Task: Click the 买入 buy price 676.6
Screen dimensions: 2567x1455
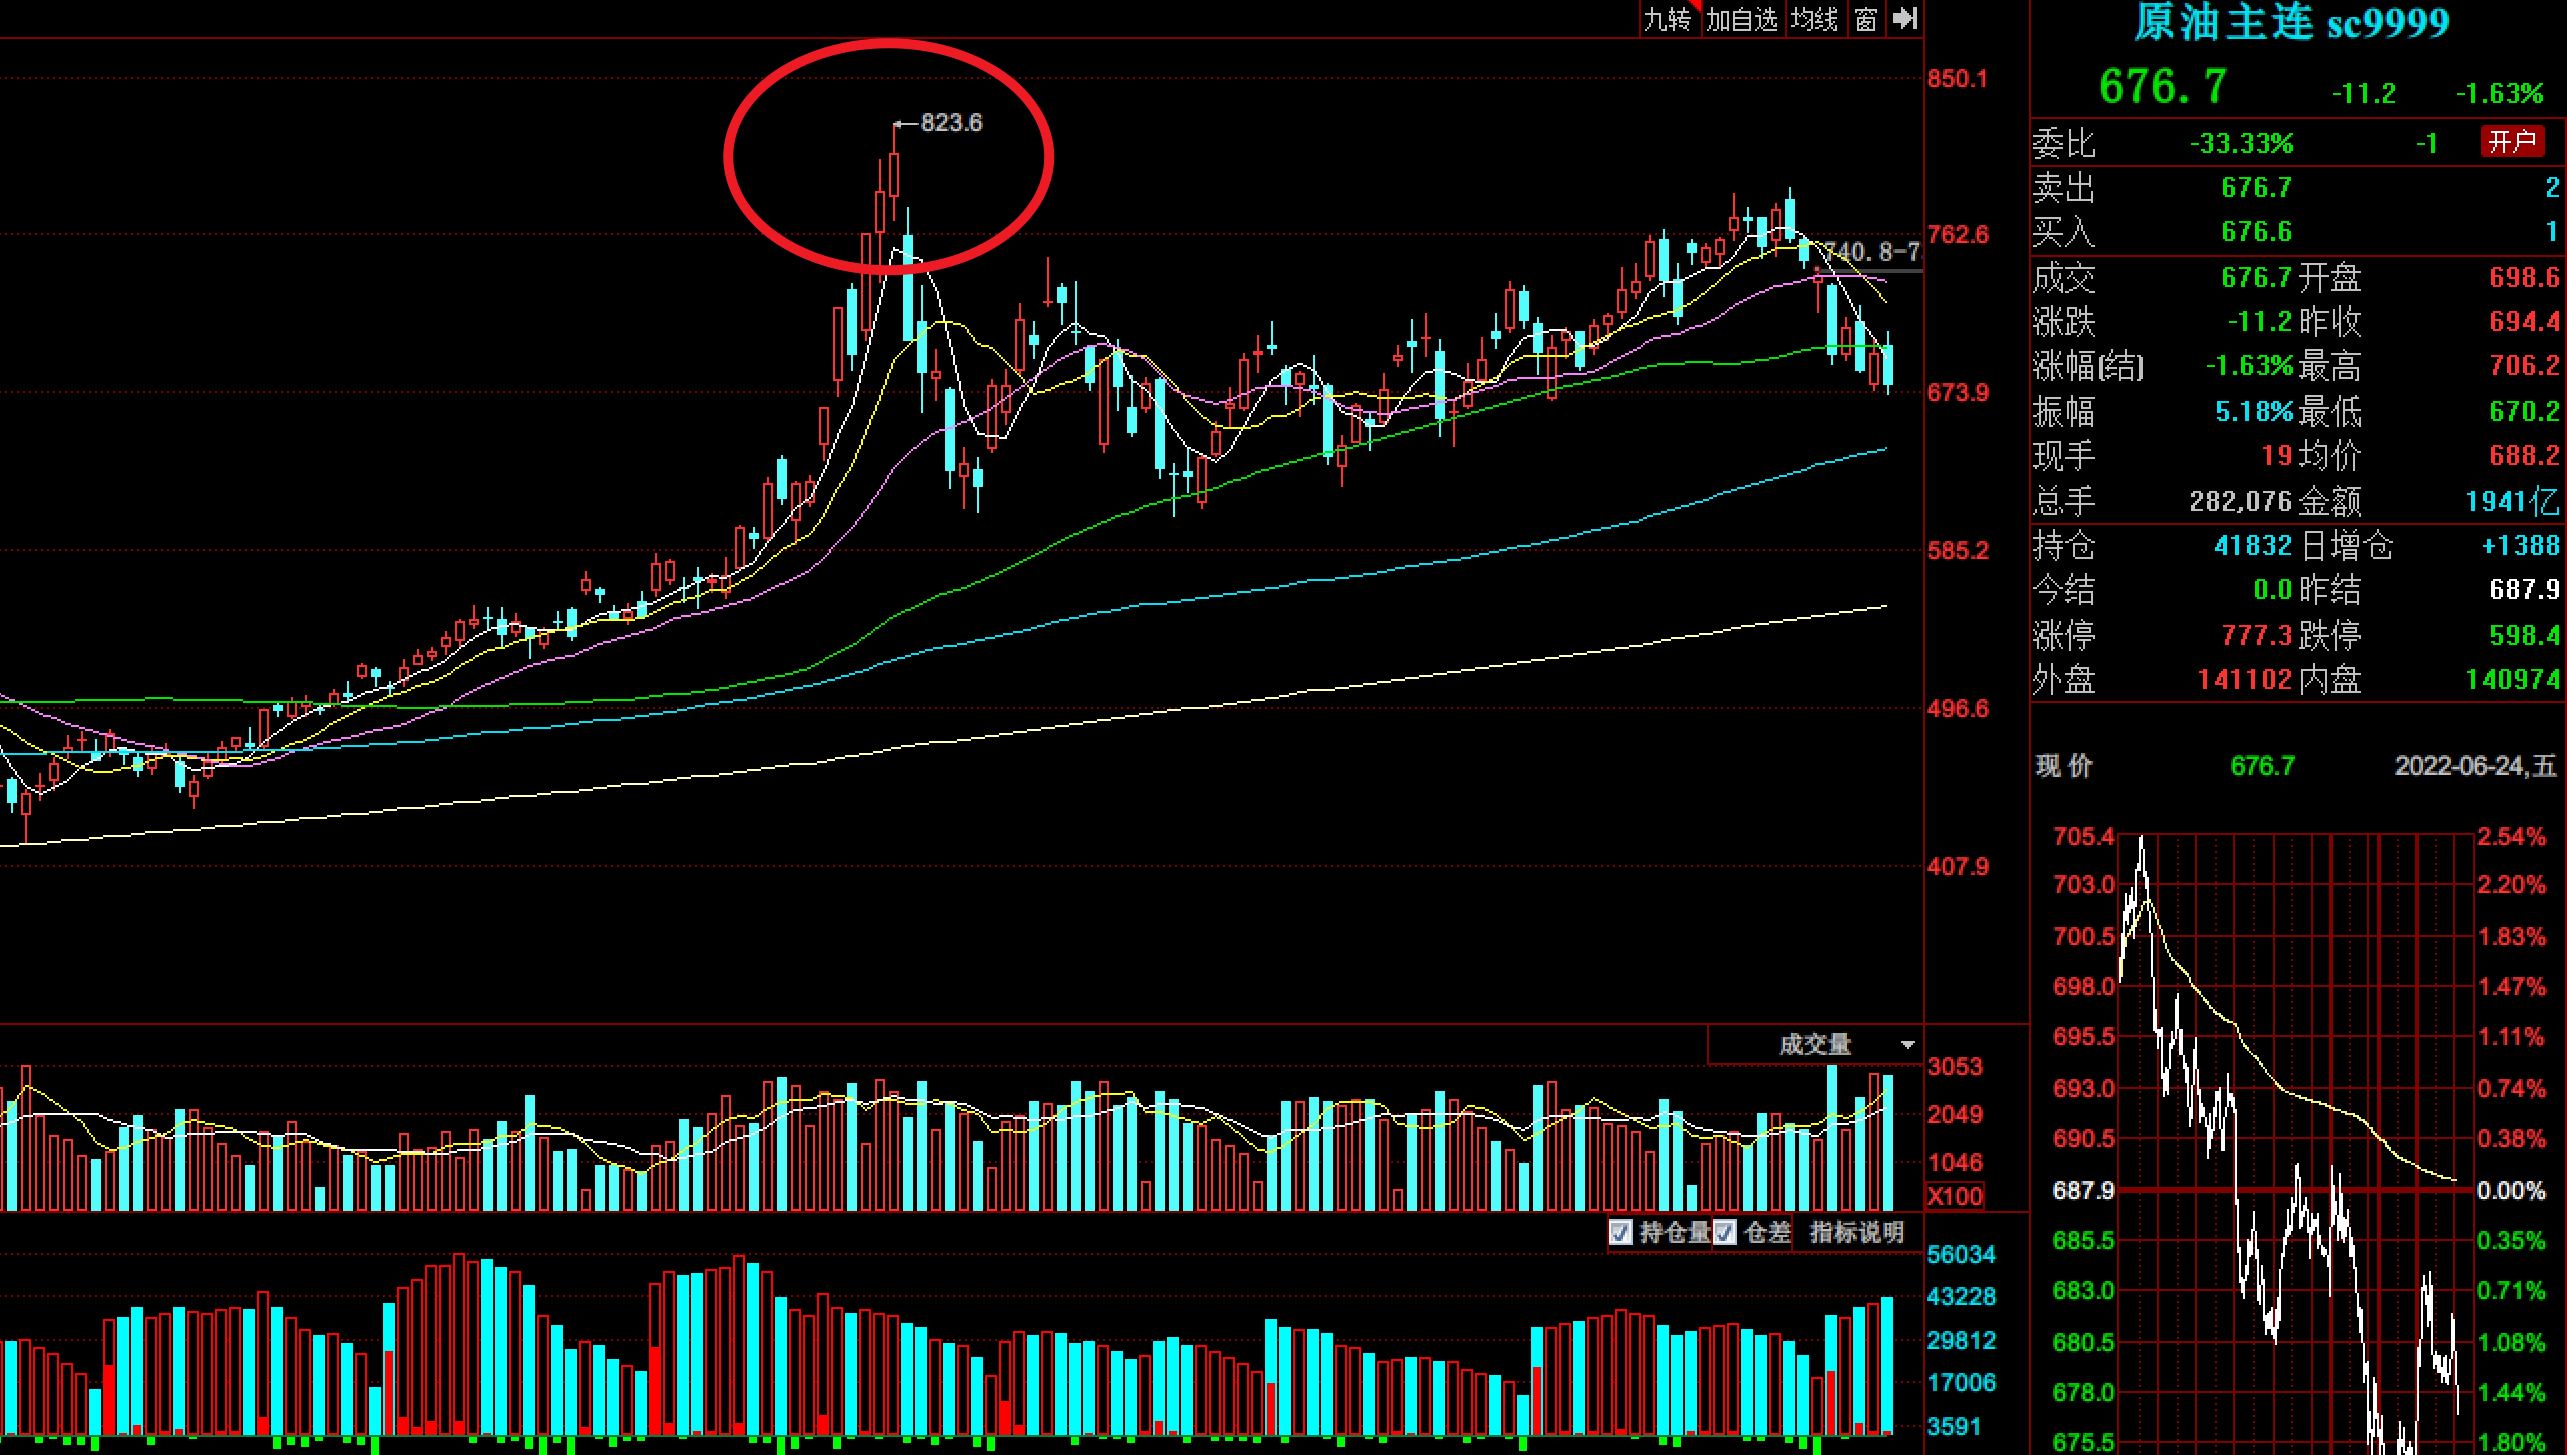Action: [x=2256, y=232]
